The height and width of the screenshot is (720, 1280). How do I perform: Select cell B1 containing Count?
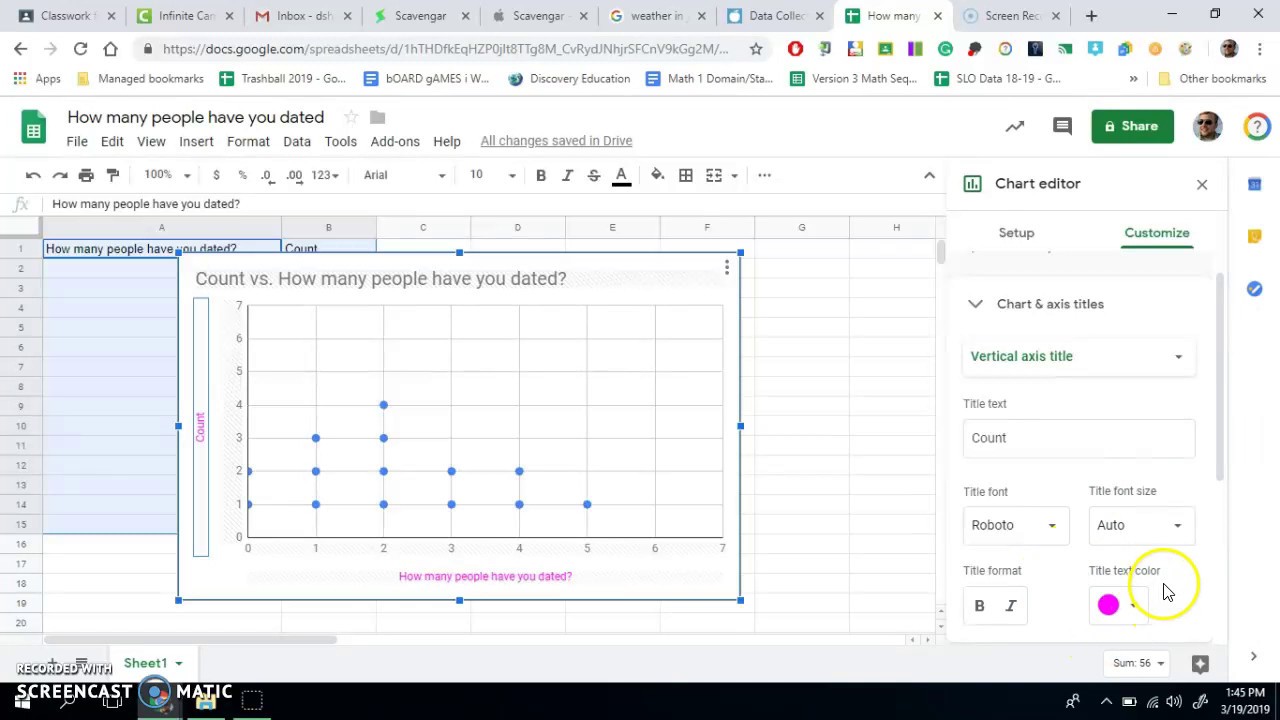pyautogui.click(x=328, y=248)
